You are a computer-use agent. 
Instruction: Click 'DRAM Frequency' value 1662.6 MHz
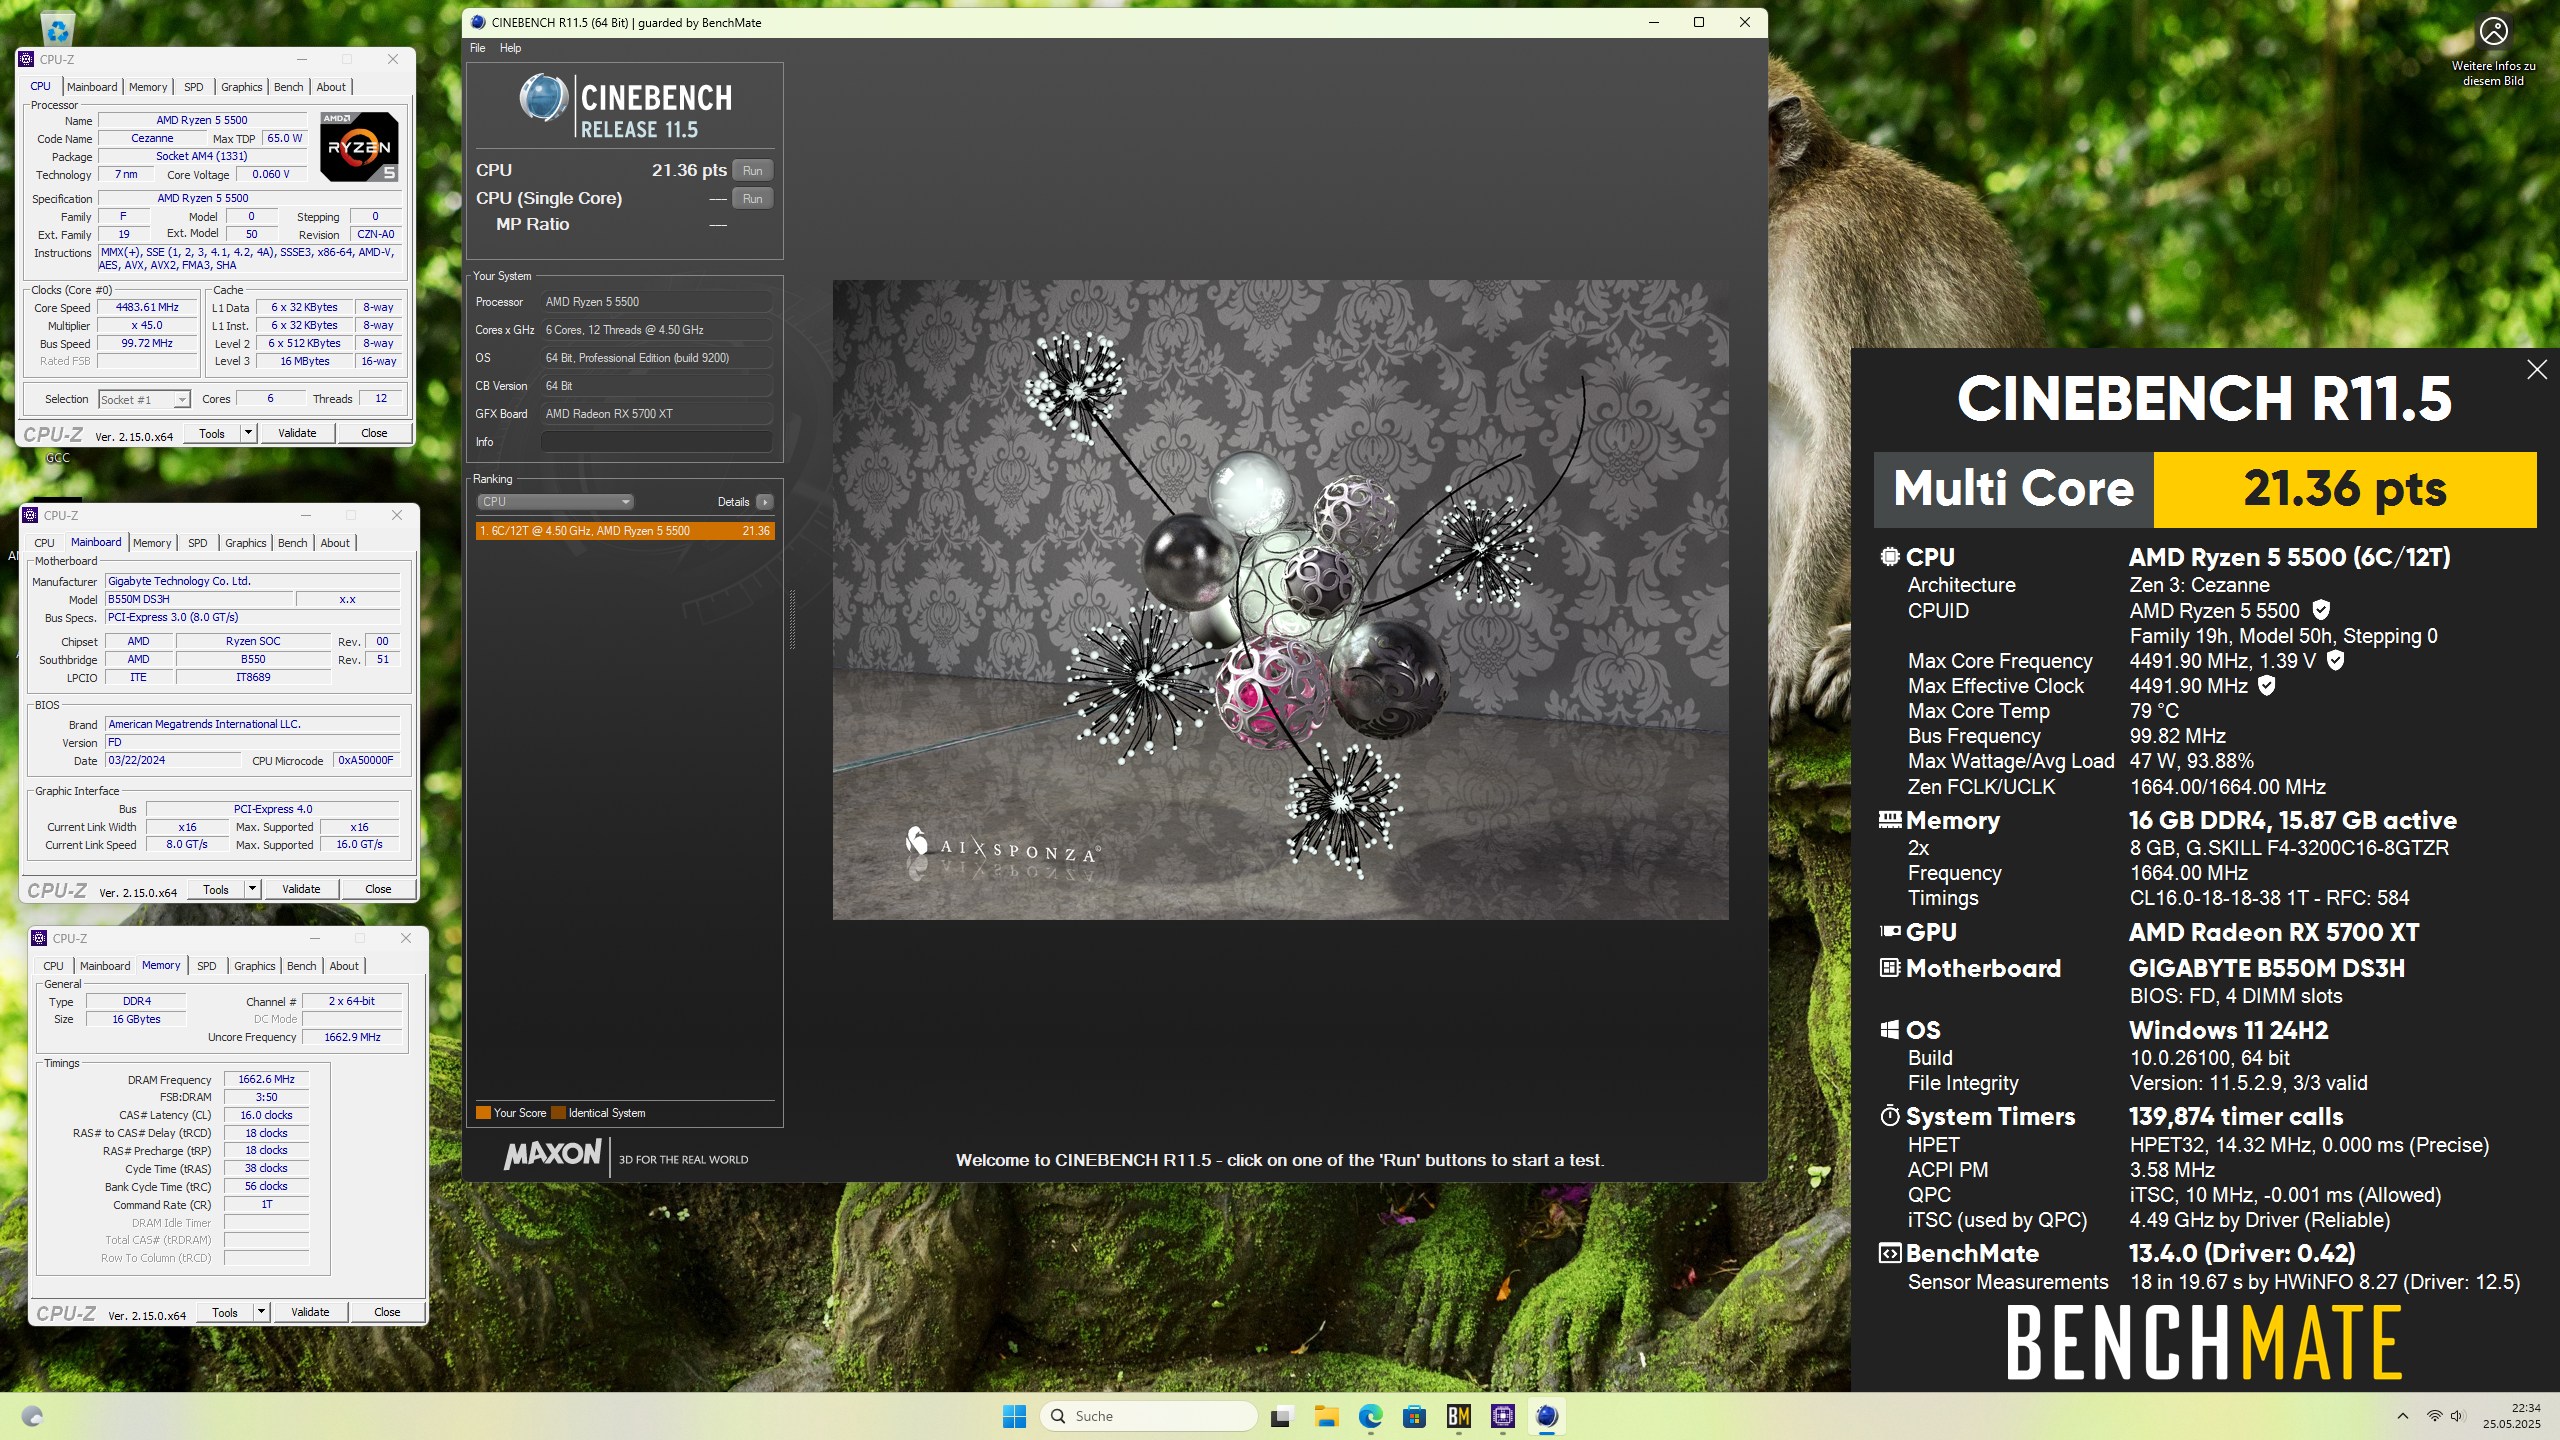click(x=266, y=1079)
